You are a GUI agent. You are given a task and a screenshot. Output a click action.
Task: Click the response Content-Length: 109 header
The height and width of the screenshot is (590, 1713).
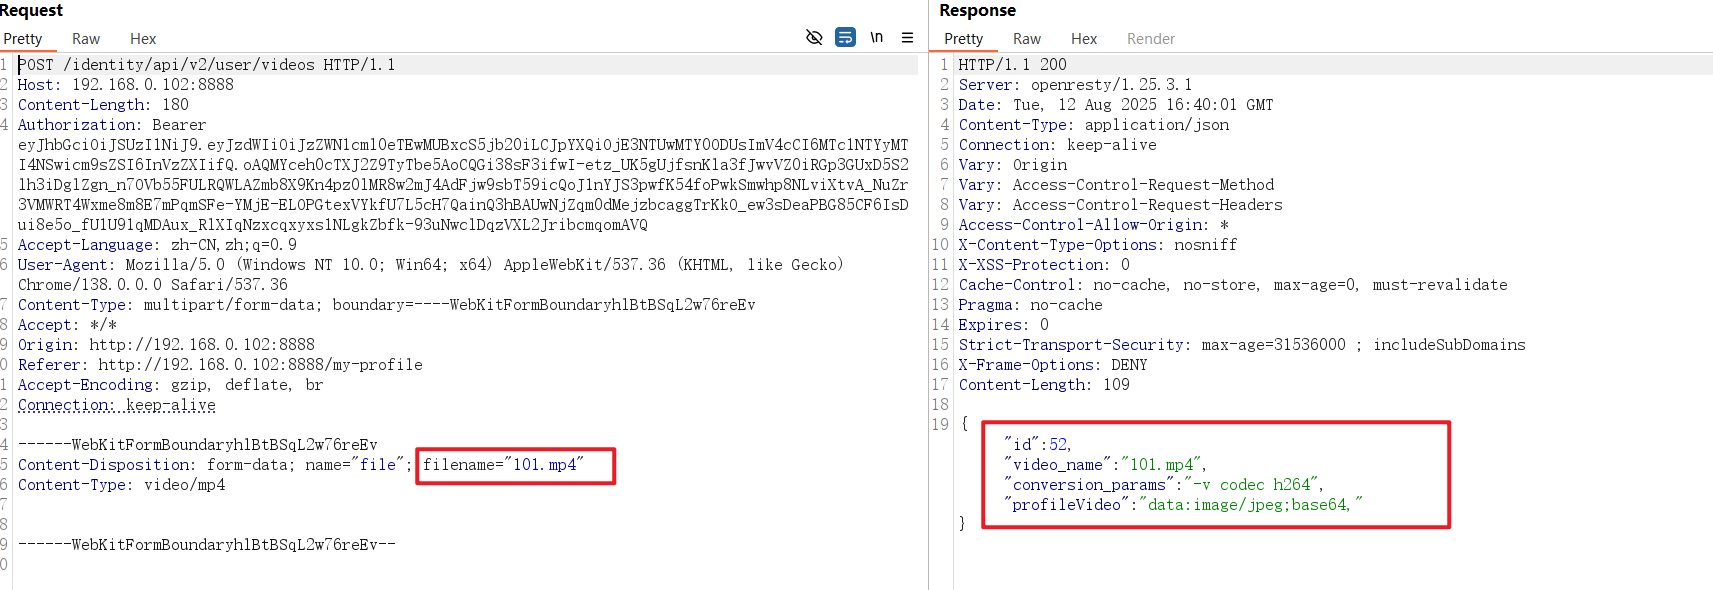click(1044, 385)
